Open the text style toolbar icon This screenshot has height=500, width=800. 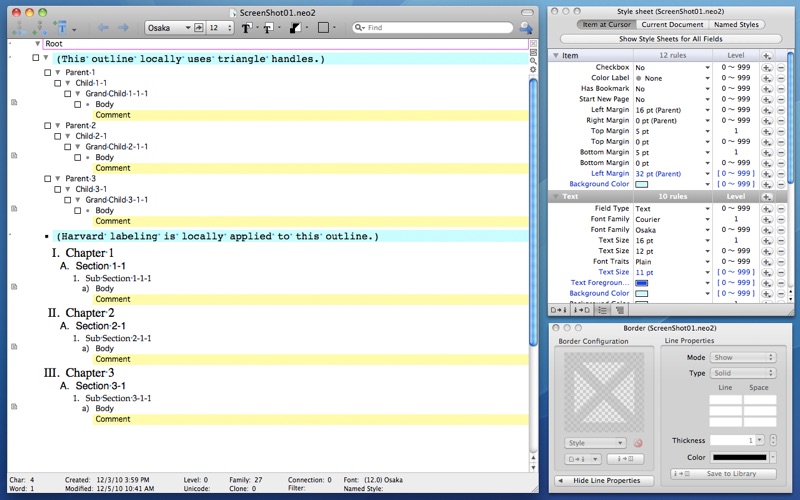pyautogui.click(x=247, y=28)
